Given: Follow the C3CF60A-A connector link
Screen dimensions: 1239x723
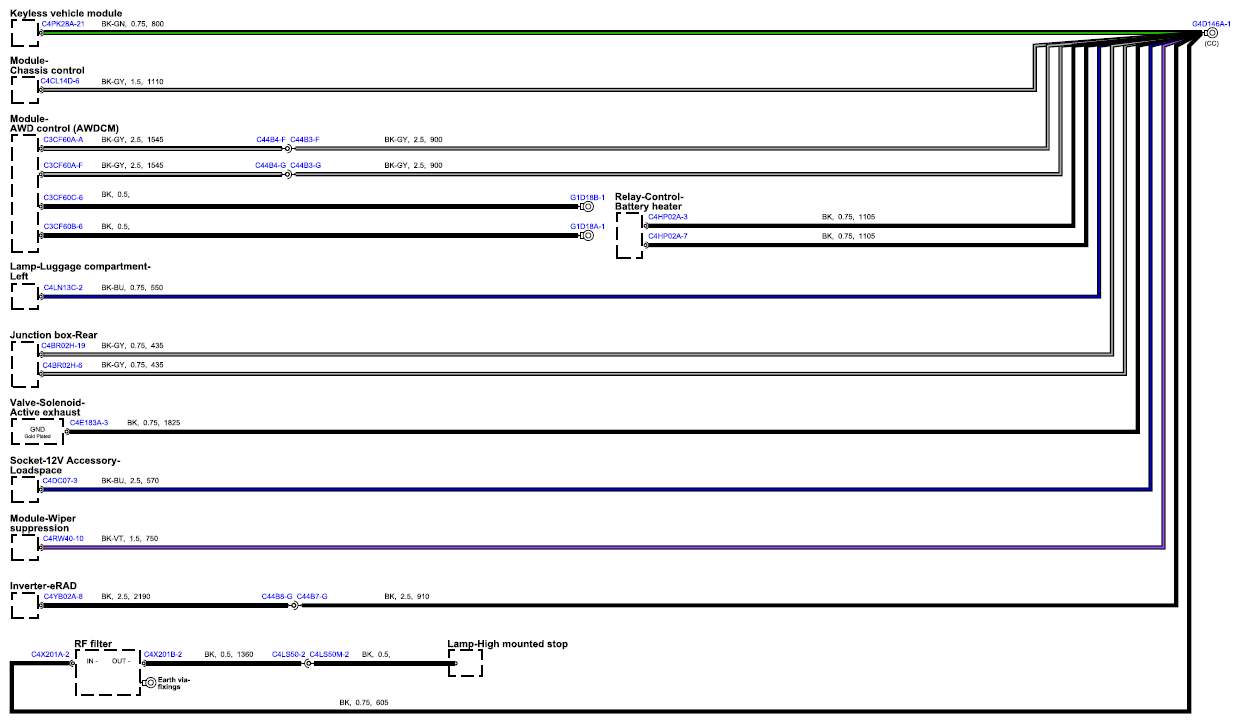Looking at the screenshot, I should pyautogui.click(x=63, y=139).
